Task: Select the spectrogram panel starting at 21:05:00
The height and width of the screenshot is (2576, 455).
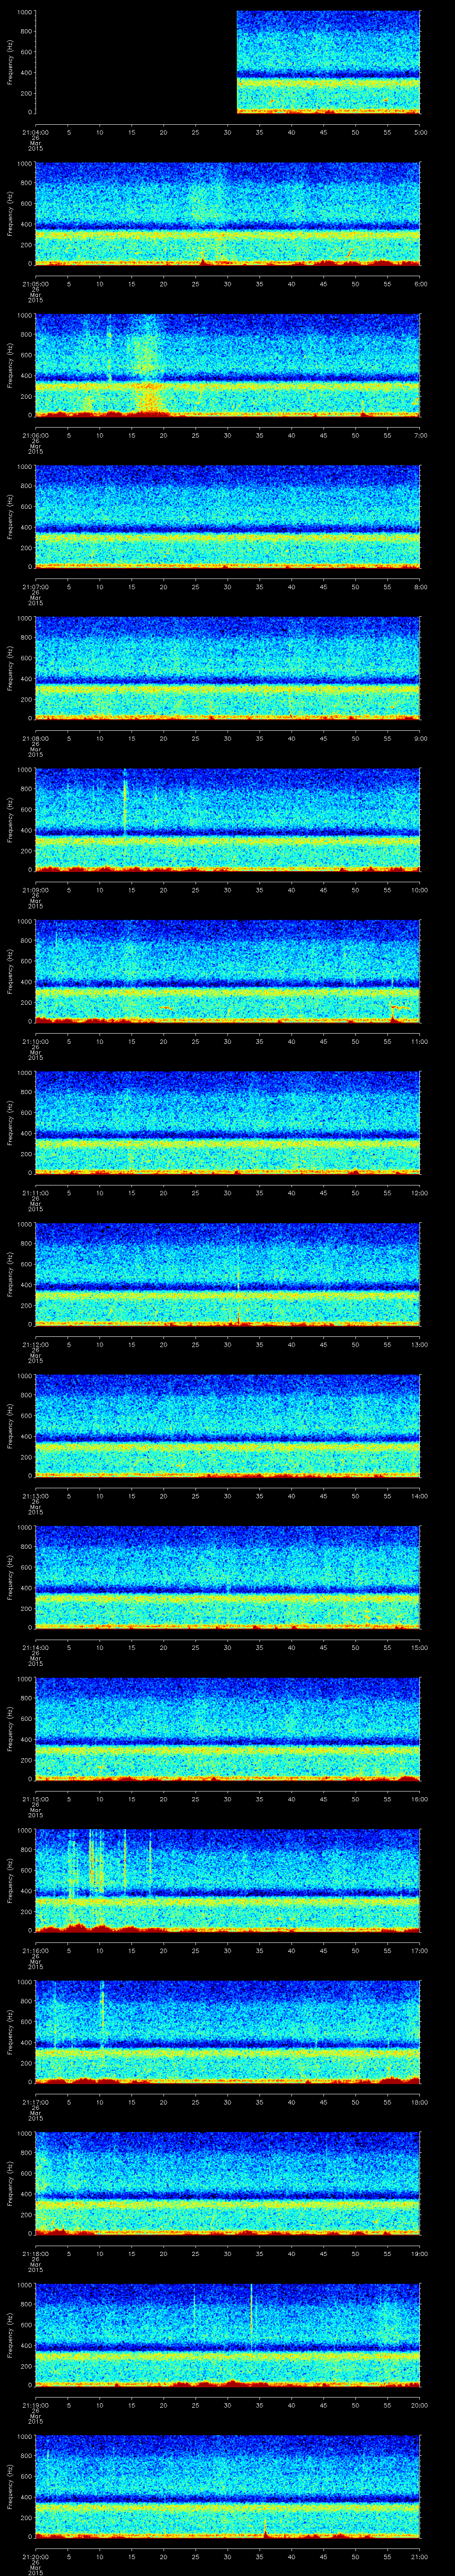Action: point(228,214)
